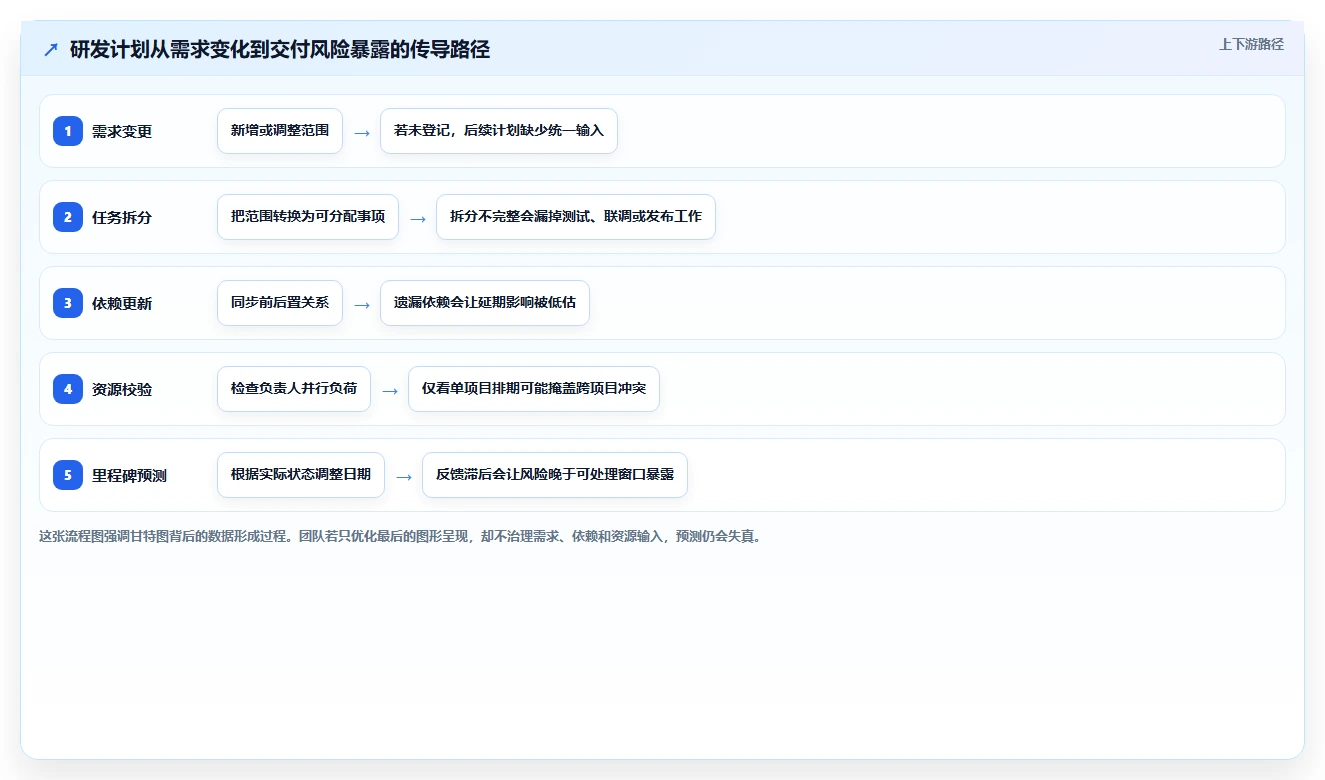This screenshot has height=780, width=1325.
Task: Click the 依赖更新 step label
Action: (122, 303)
